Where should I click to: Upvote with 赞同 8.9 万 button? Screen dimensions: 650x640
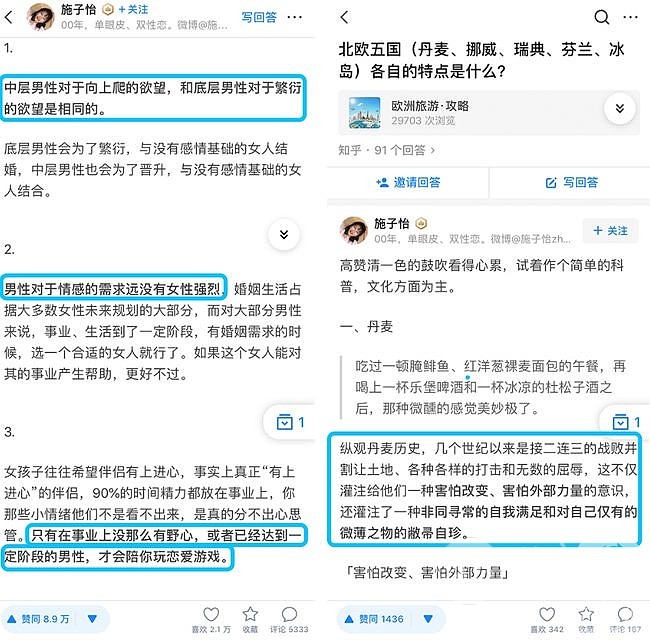click(x=38, y=619)
